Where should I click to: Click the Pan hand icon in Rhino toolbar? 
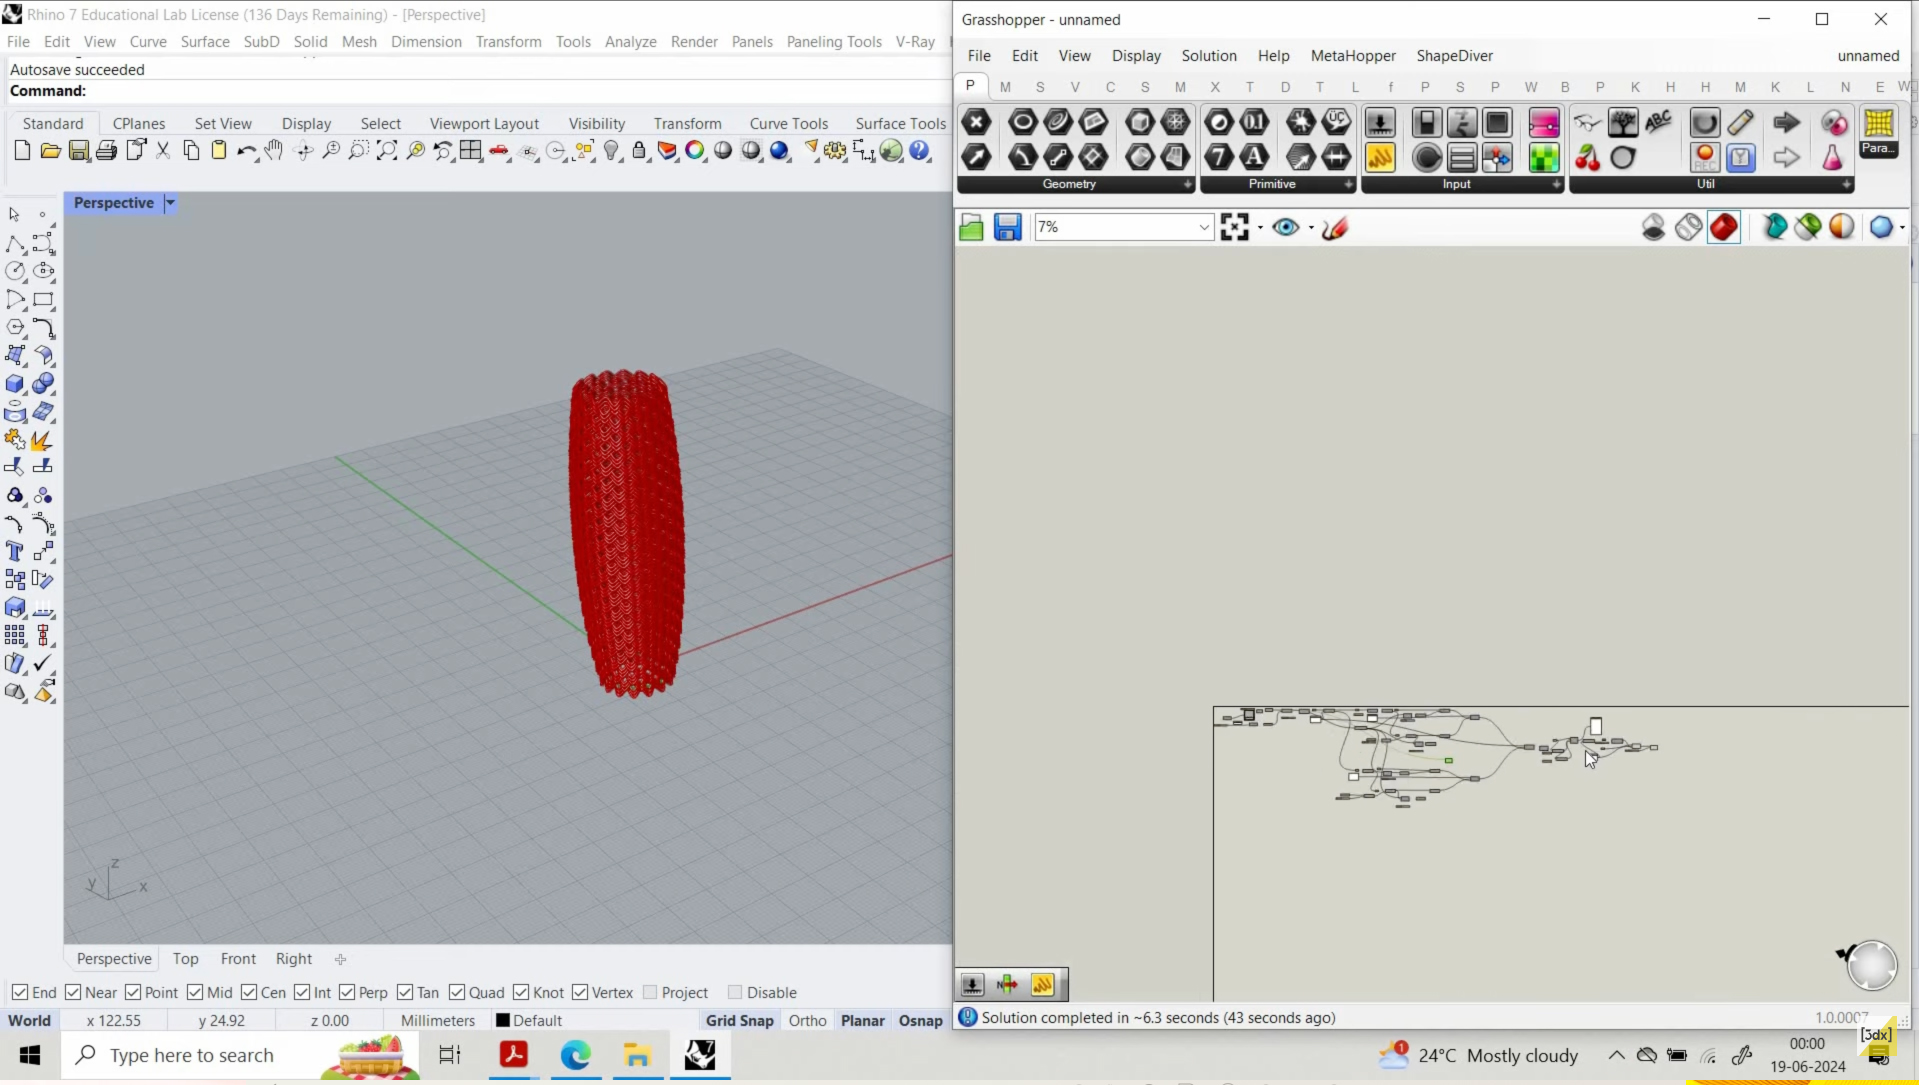click(274, 151)
